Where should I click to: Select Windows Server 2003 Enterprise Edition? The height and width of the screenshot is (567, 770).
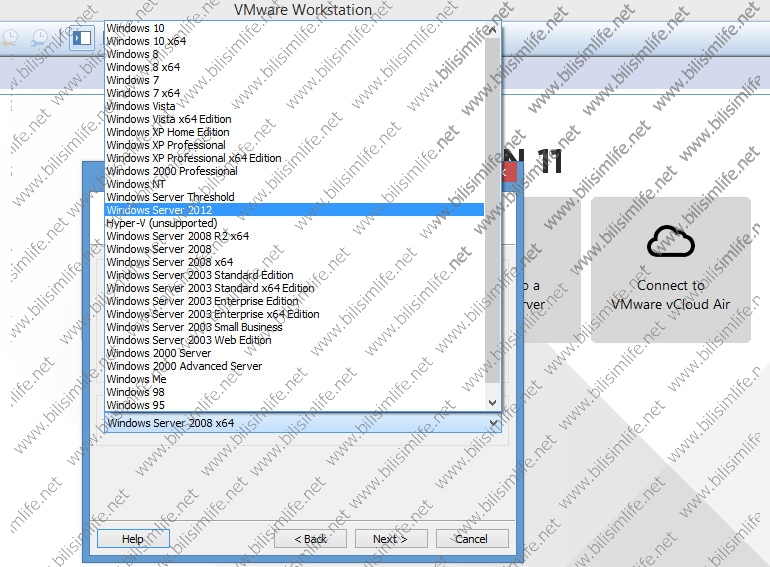294,301
